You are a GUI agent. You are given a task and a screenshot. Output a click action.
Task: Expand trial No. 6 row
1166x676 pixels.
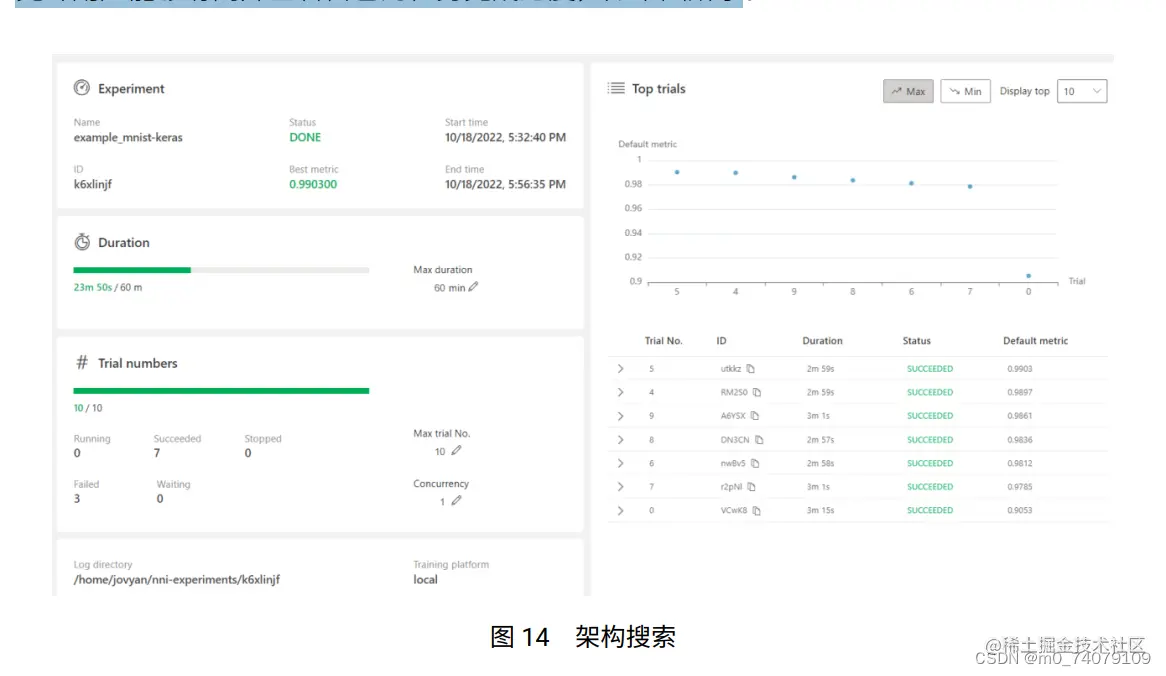coord(620,463)
